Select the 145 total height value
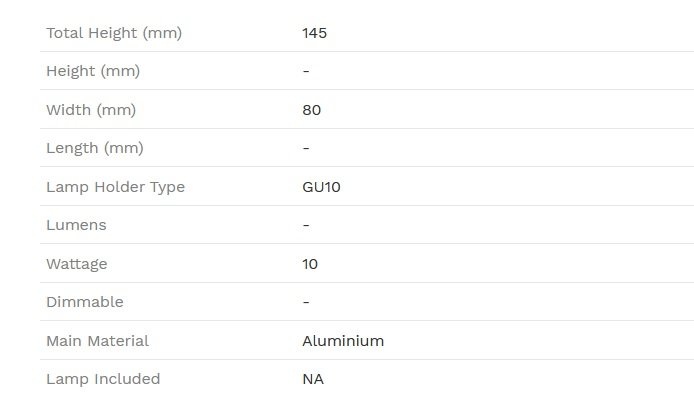 click(314, 33)
